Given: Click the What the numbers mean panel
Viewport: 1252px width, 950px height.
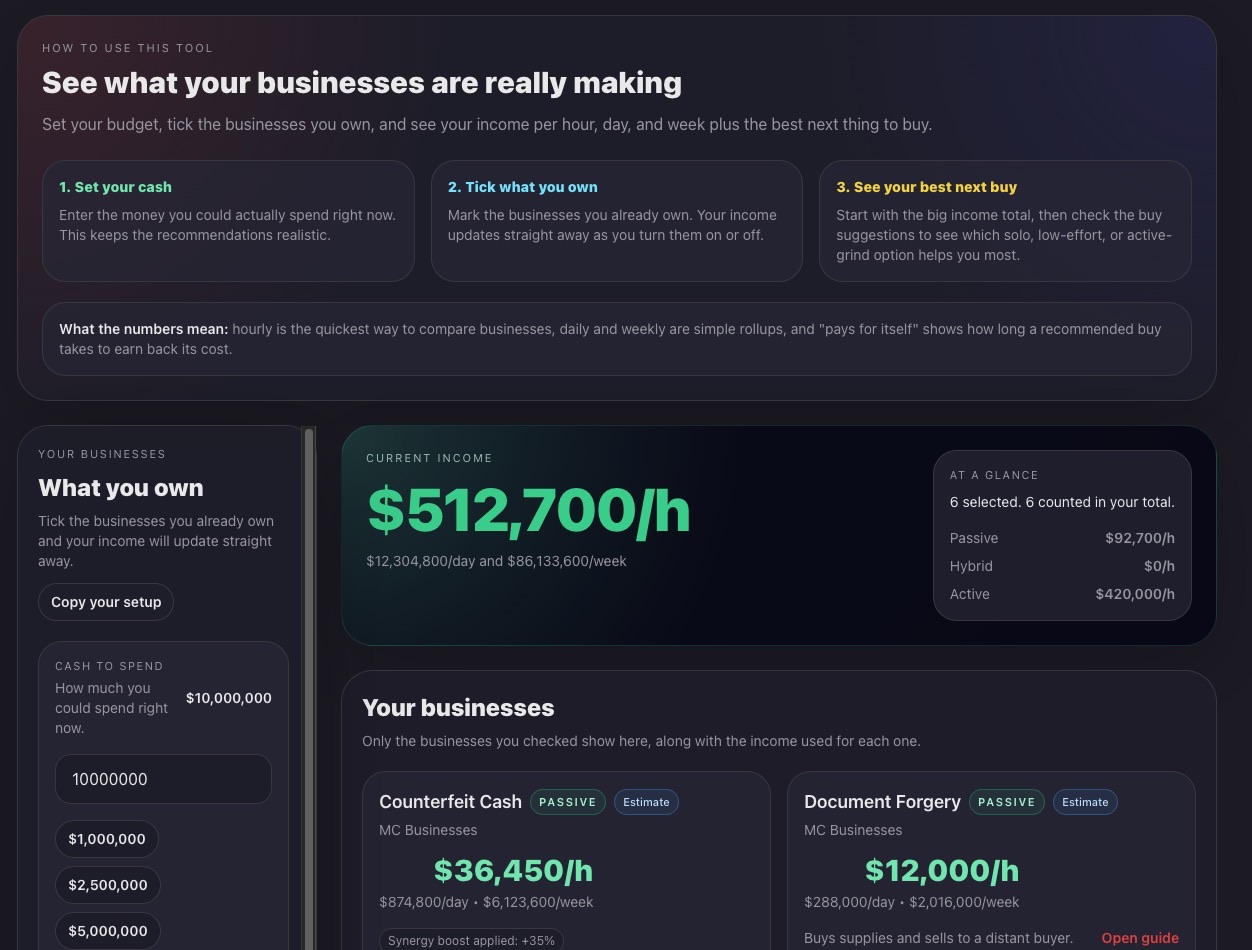Looking at the screenshot, I should [x=616, y=339].
